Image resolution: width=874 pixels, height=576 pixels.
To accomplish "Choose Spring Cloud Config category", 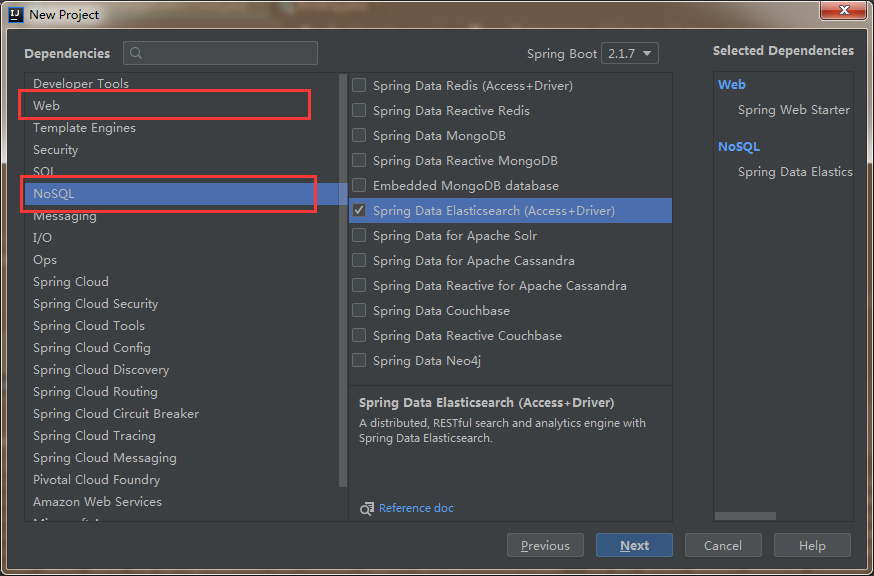I will (x=182, y=348).
